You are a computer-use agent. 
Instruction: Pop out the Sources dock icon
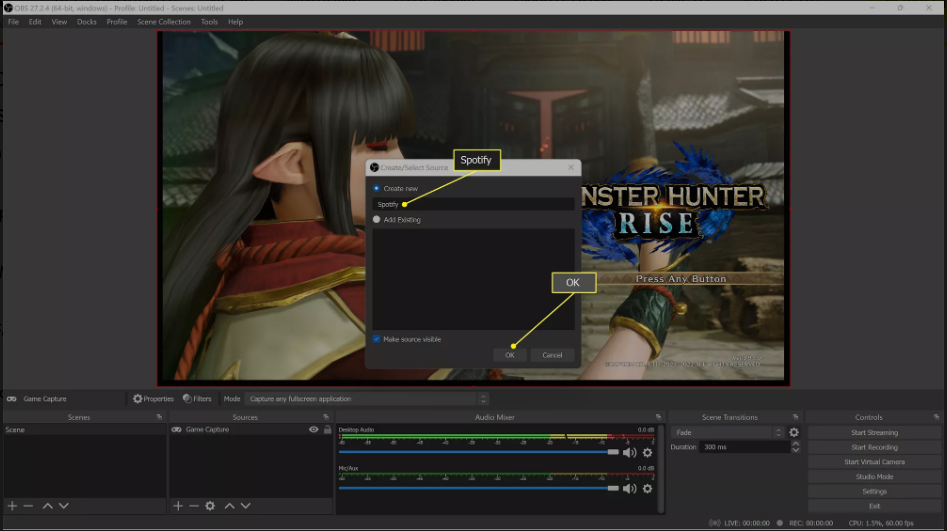point(326,417)
